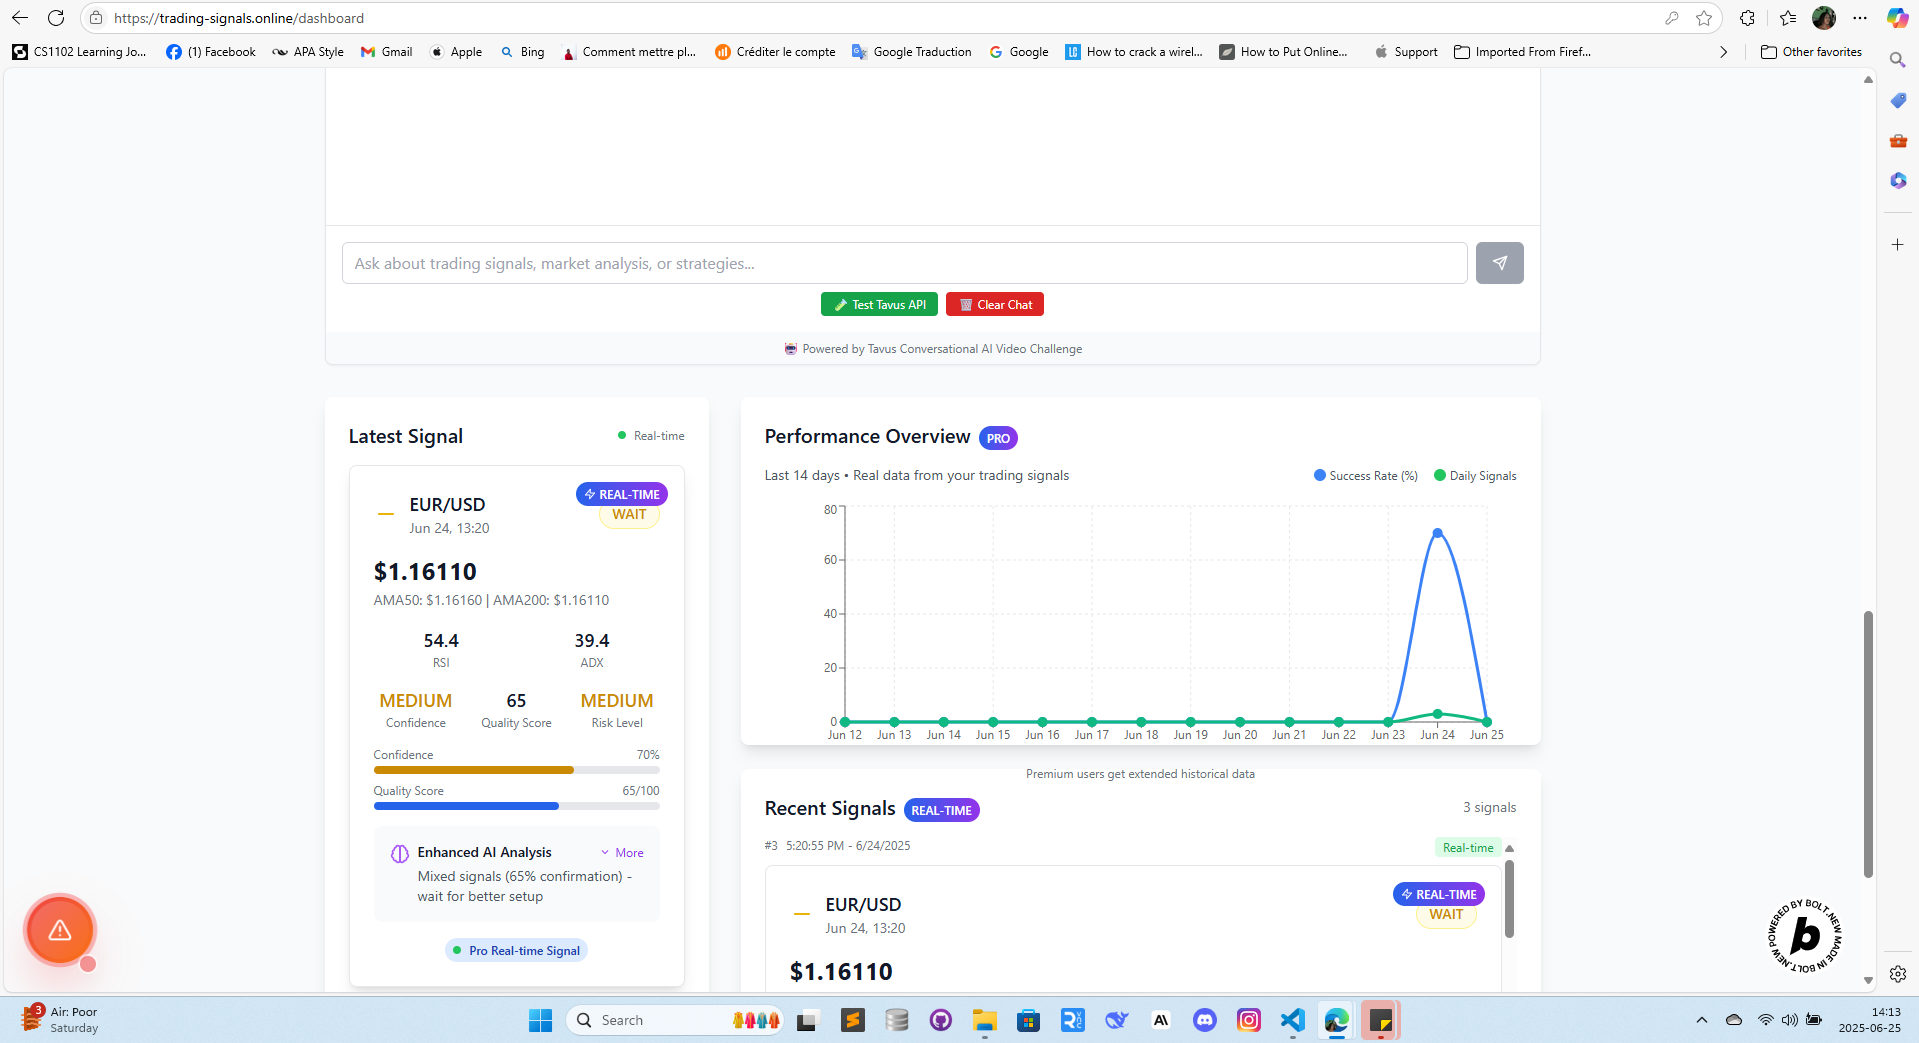
Task: Open the Other favorites folder
Action: 1810,51
